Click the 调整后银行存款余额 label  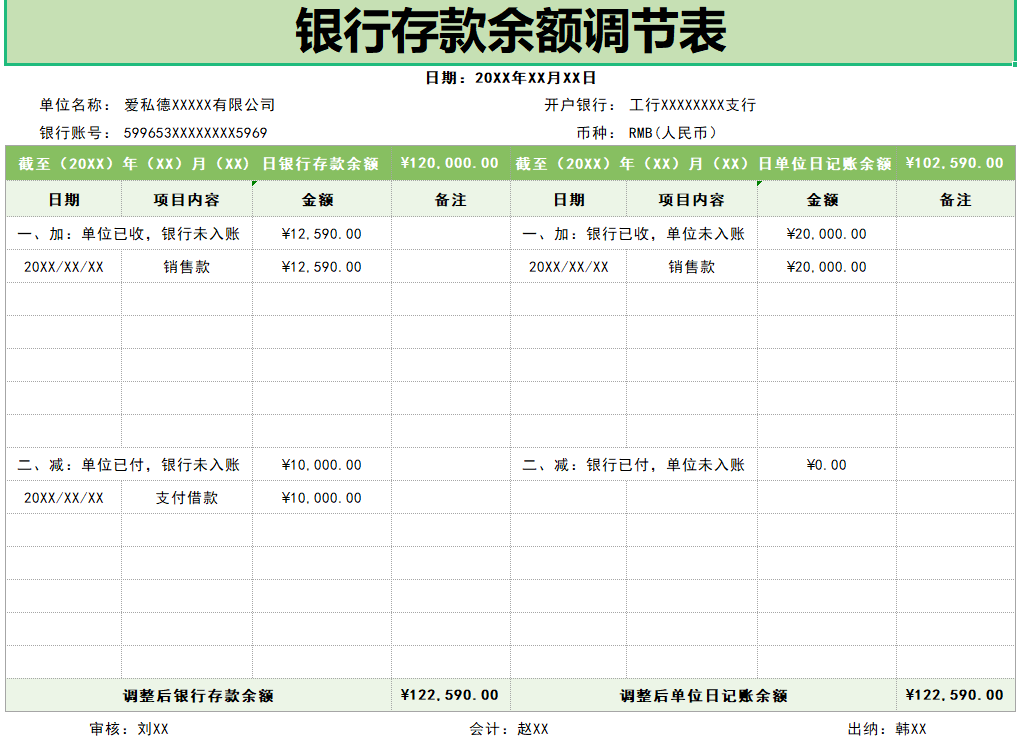[x=198, y=696]
